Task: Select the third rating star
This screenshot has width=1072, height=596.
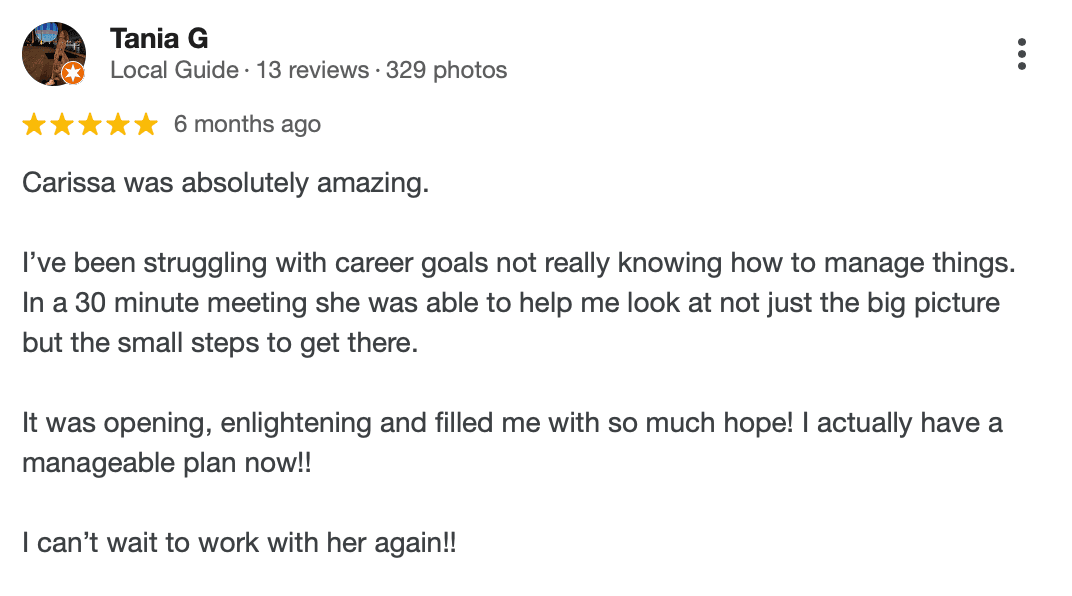Action: coord(90,125)
